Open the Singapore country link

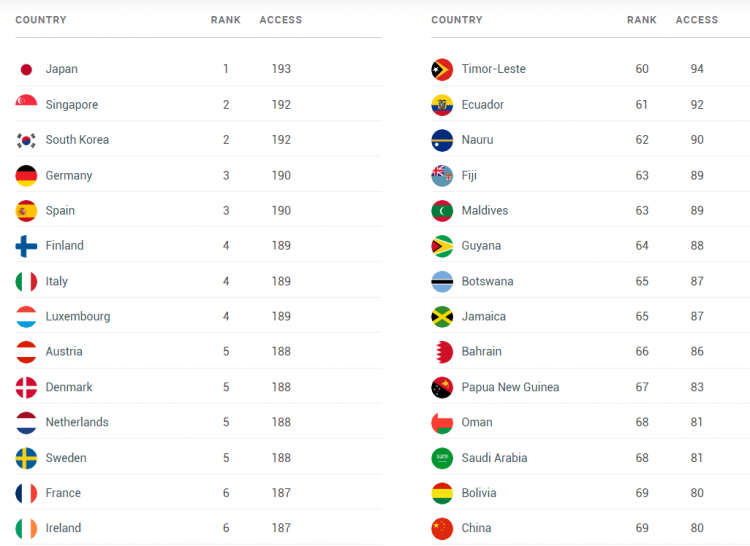point(72,105)
